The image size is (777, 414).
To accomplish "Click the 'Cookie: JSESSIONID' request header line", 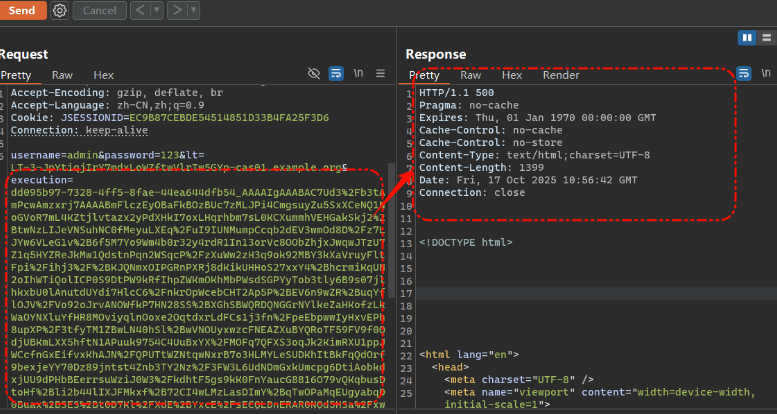I will [x=170, y=118].
